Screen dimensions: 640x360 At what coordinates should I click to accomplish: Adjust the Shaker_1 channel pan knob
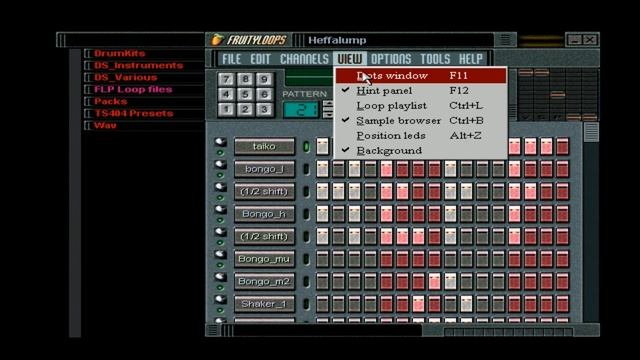[x=220, y=299]
